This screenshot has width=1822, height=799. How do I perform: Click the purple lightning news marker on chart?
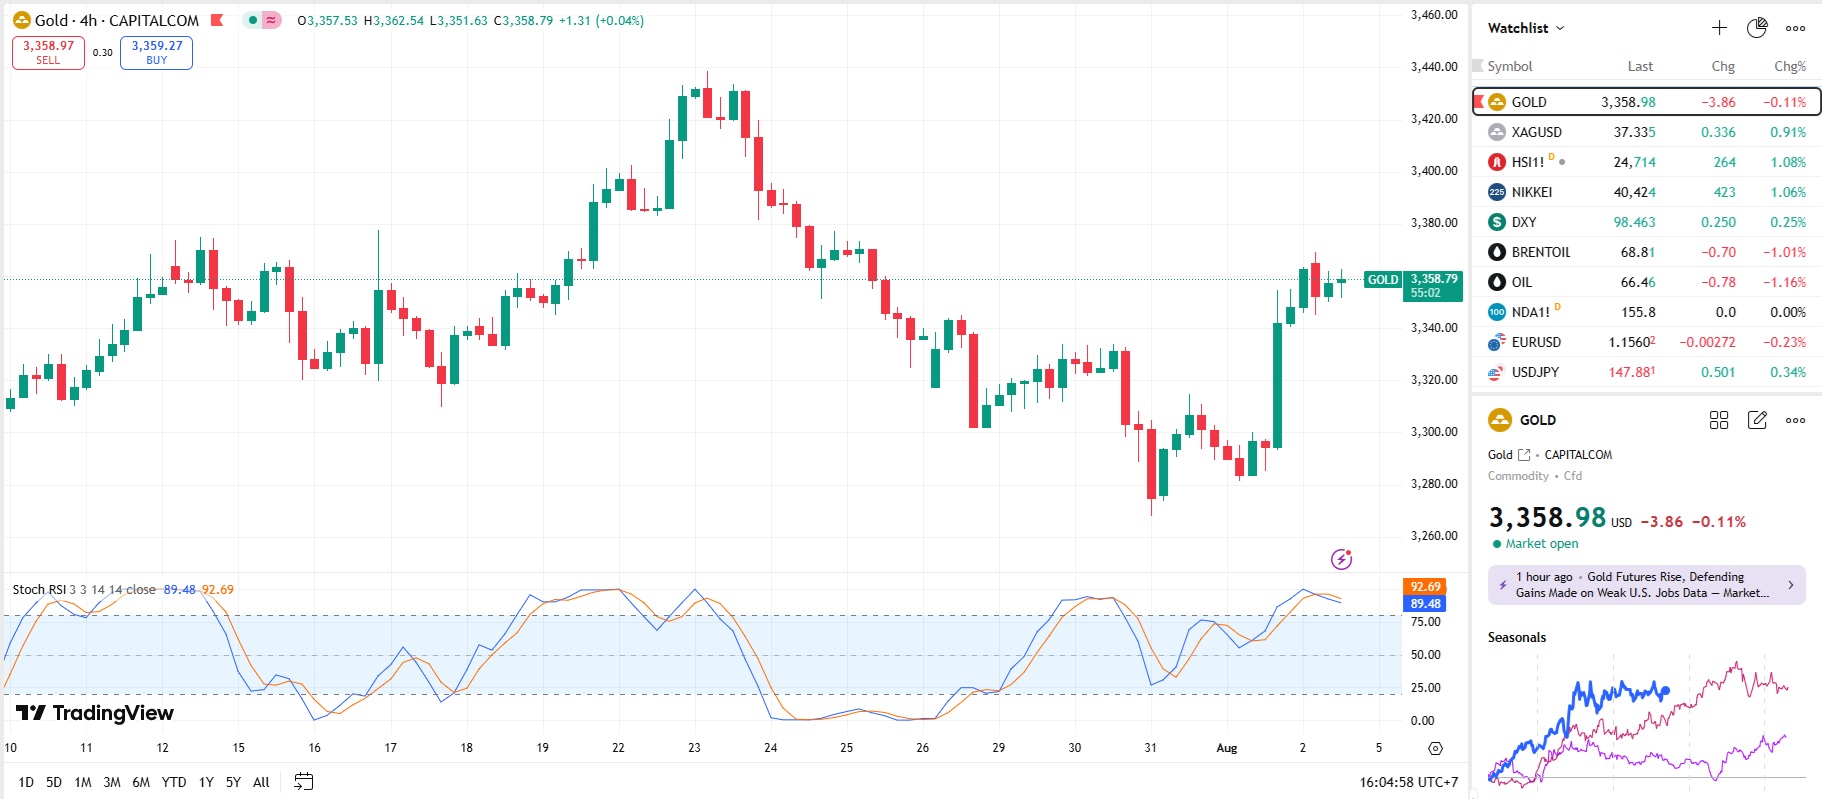click(x=1341, y=559)
